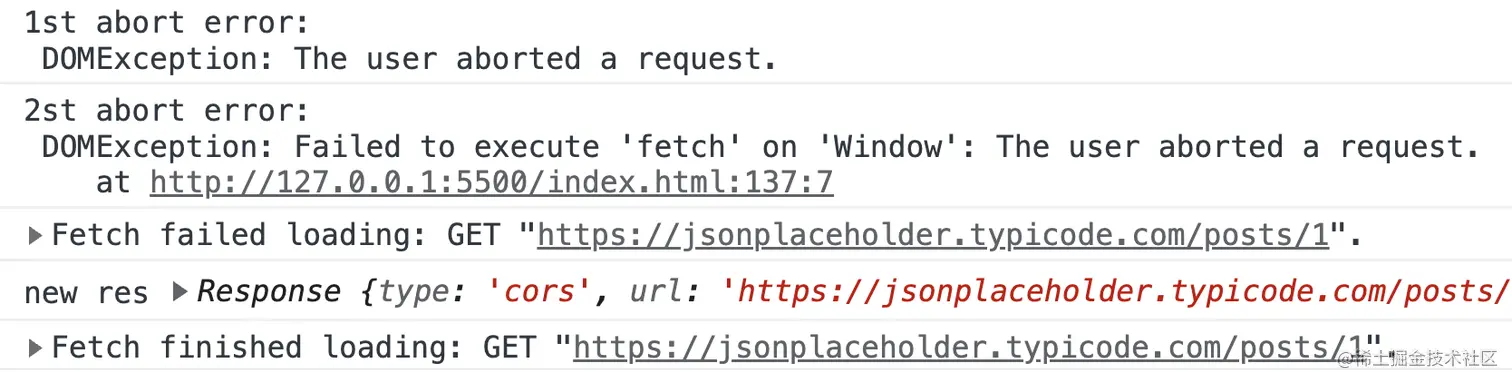Click the 'Failed to execute fetch' DOMException message
This screenshot has height=383, width=1512.
coord(760,147)
